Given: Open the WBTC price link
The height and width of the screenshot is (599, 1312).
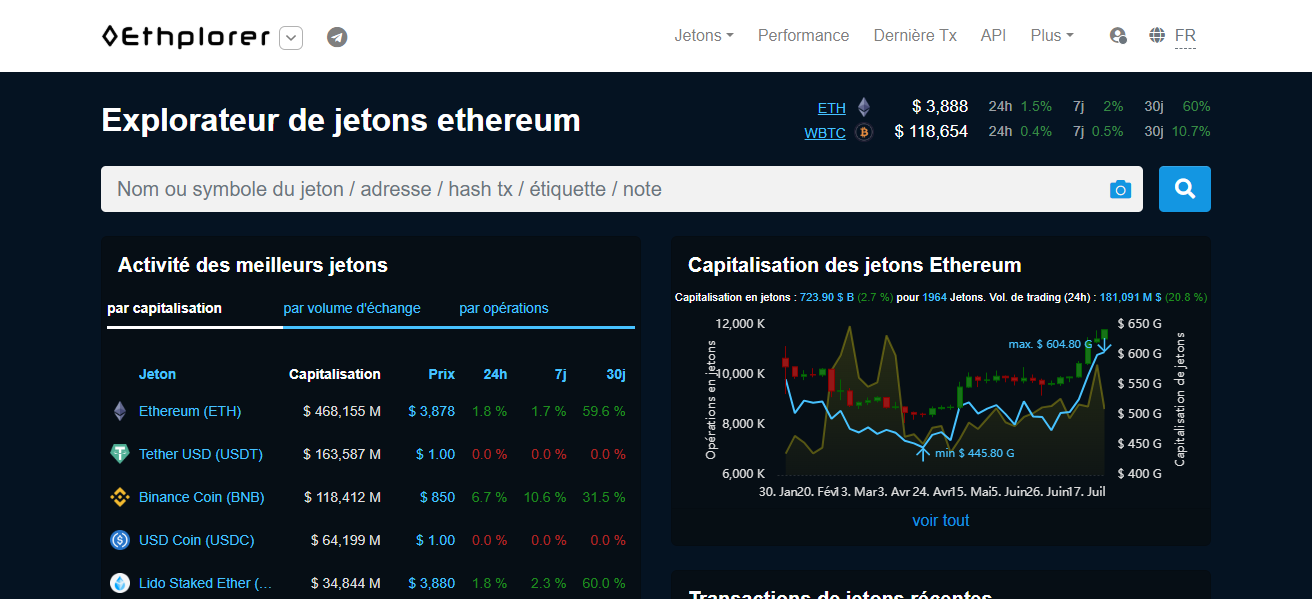Looking at the screenshot, I should coord(825,132).
